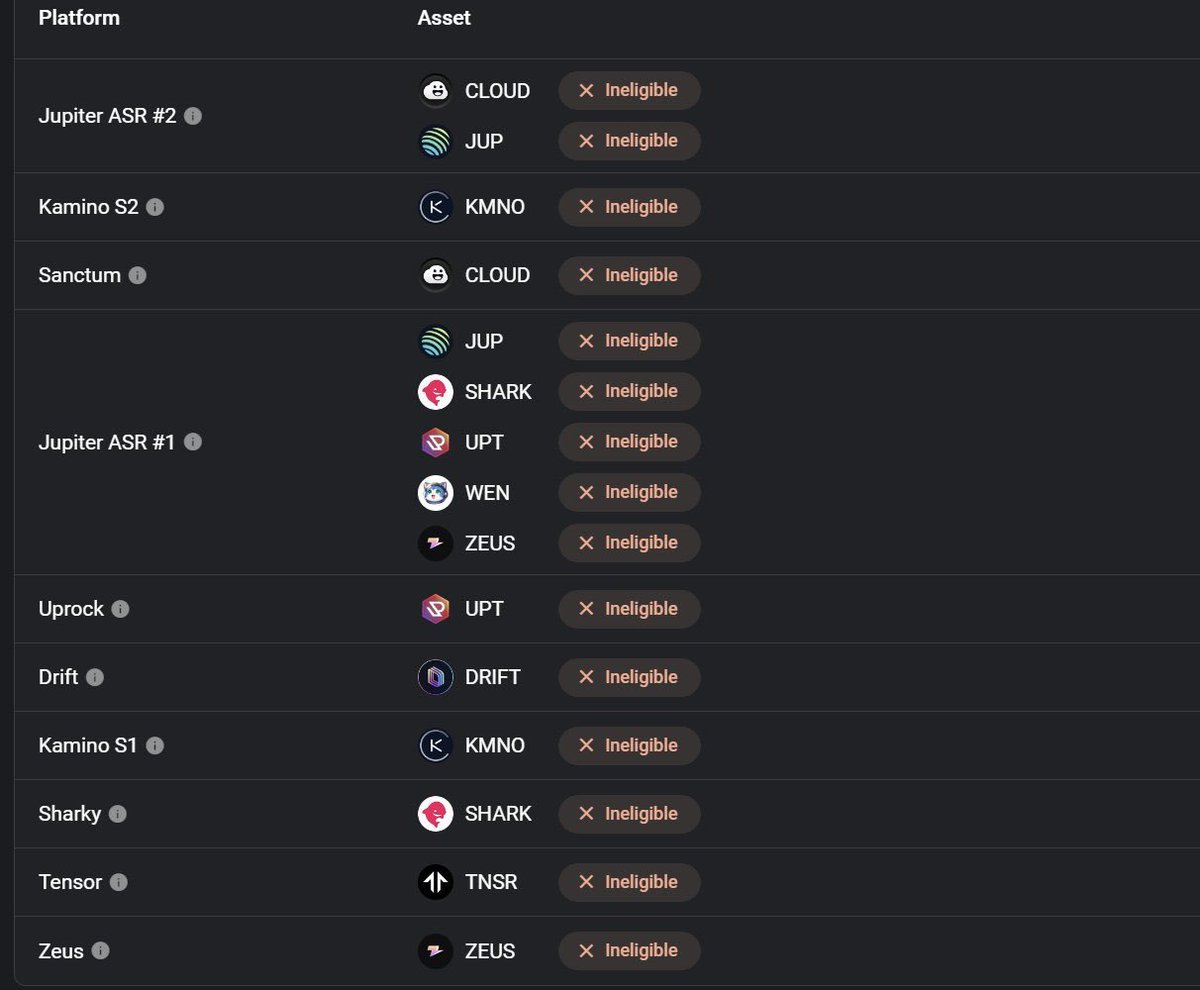This screenshot has width=1200, height=990.
Task: Click the Platform column header
Action: tap(79, 18)
